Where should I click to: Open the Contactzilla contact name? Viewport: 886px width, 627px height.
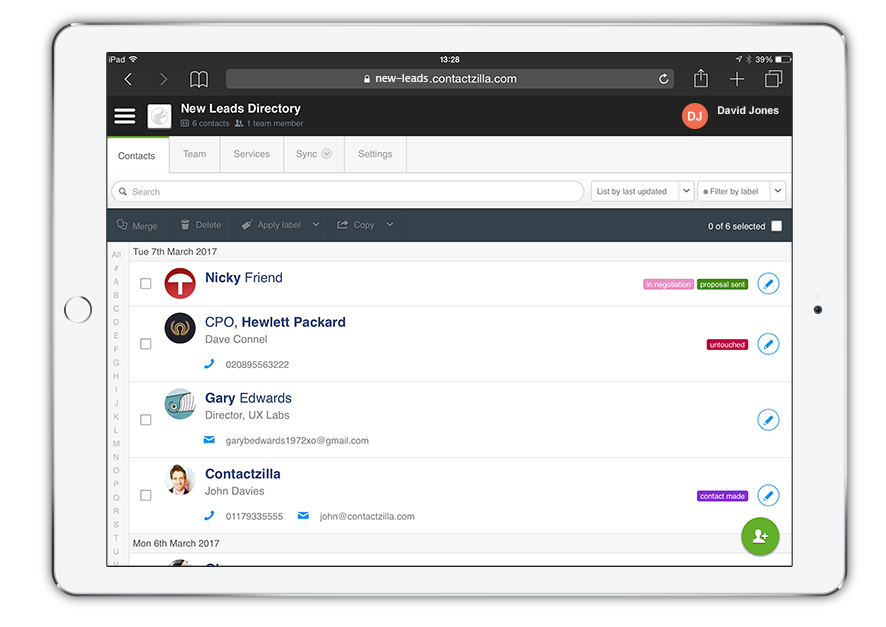pyautogui.click(x=242, y=474)
